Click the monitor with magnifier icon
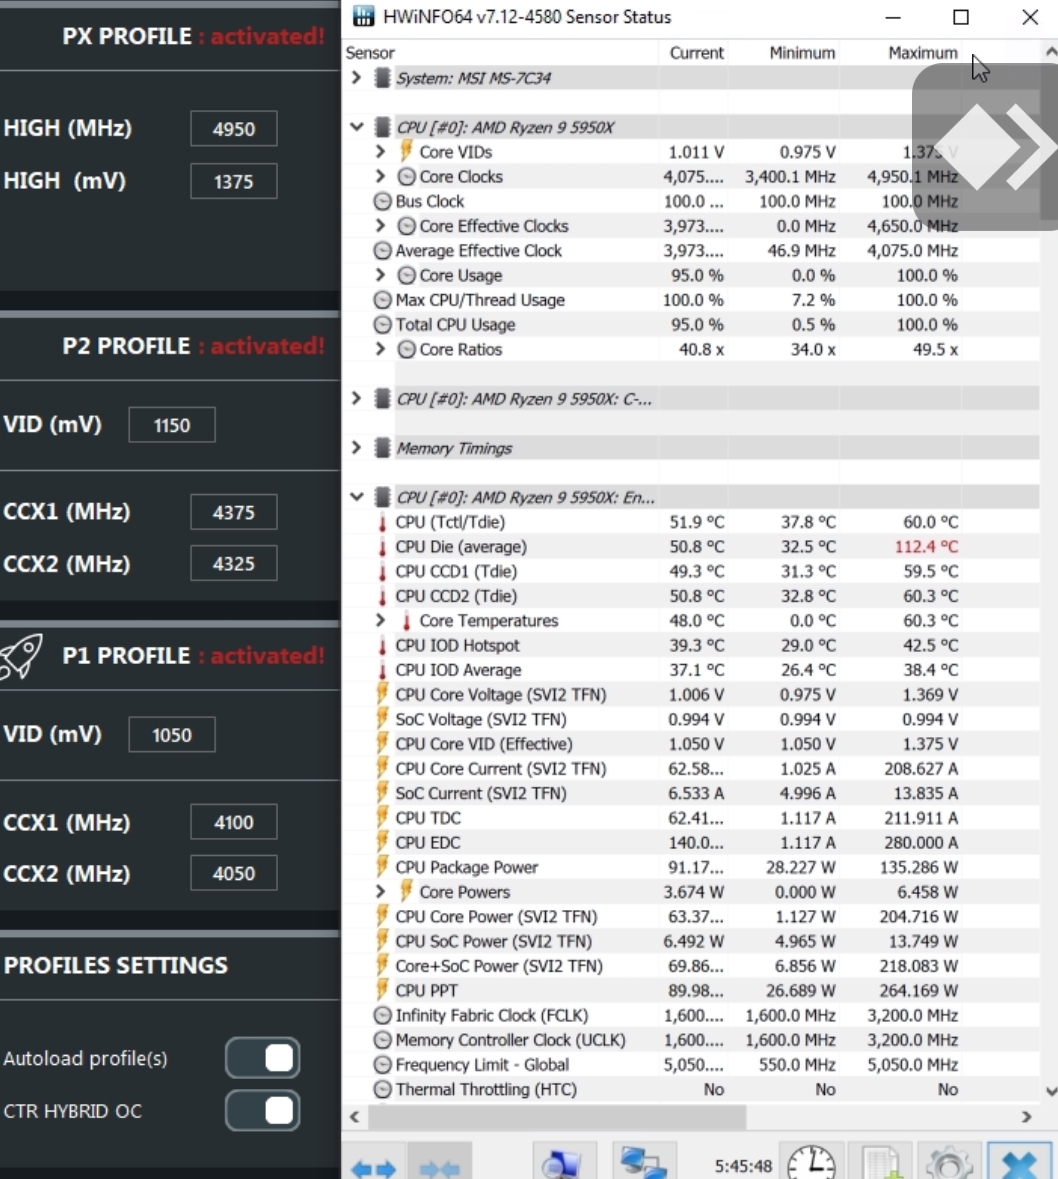This screenshot has width=1058, height=1179. coord(564,1164)
